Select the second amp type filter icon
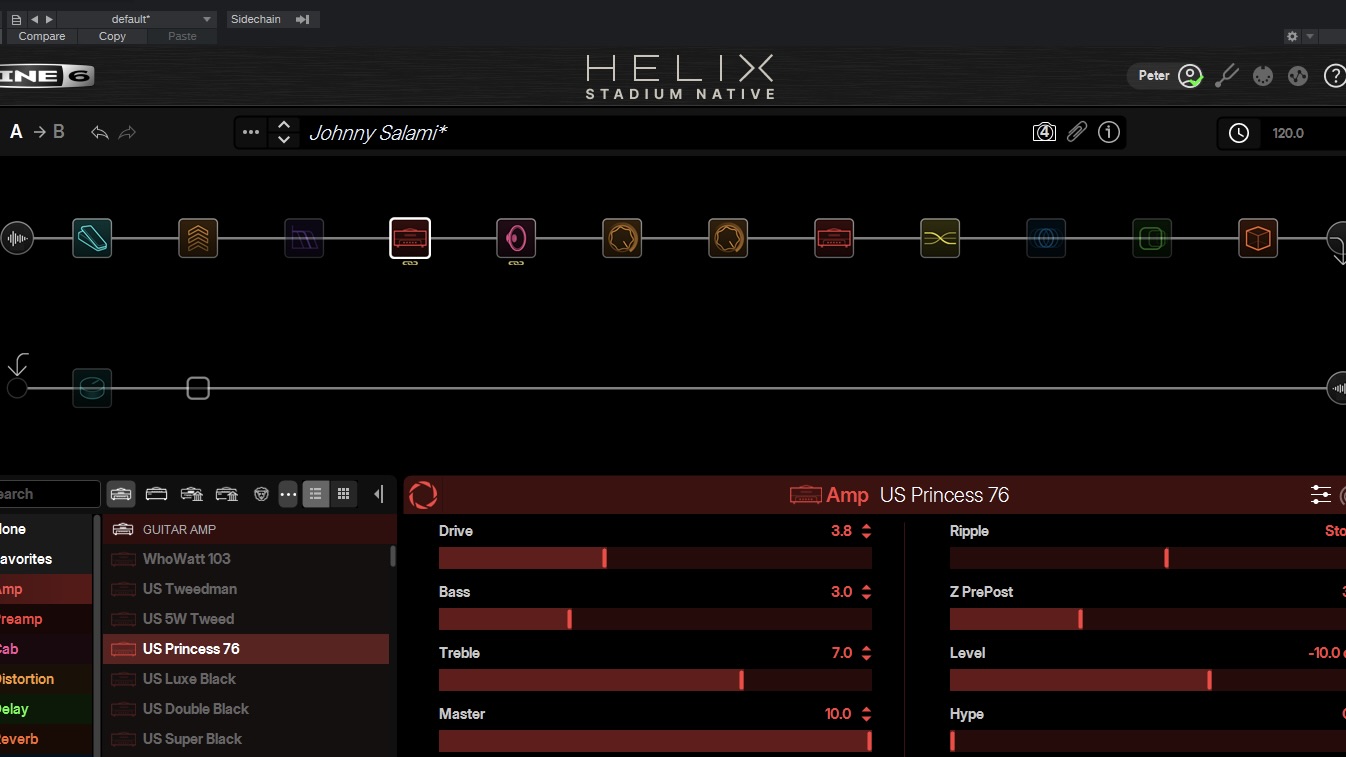This screenshot has height=757, width=1346. click(156, 494)
